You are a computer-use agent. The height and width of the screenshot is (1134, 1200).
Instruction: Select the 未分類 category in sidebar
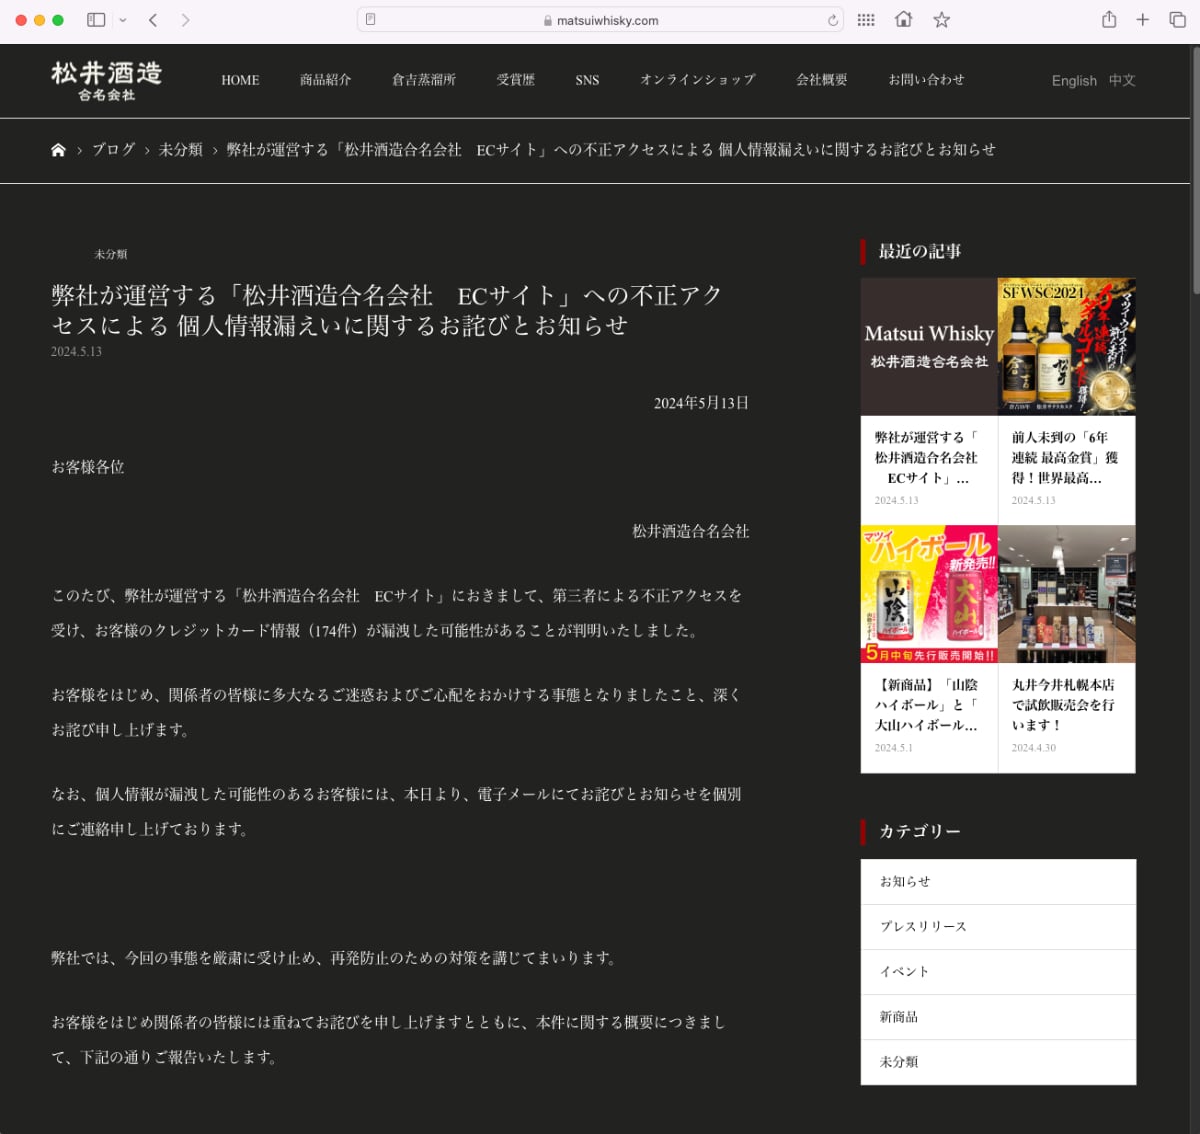901,1061
